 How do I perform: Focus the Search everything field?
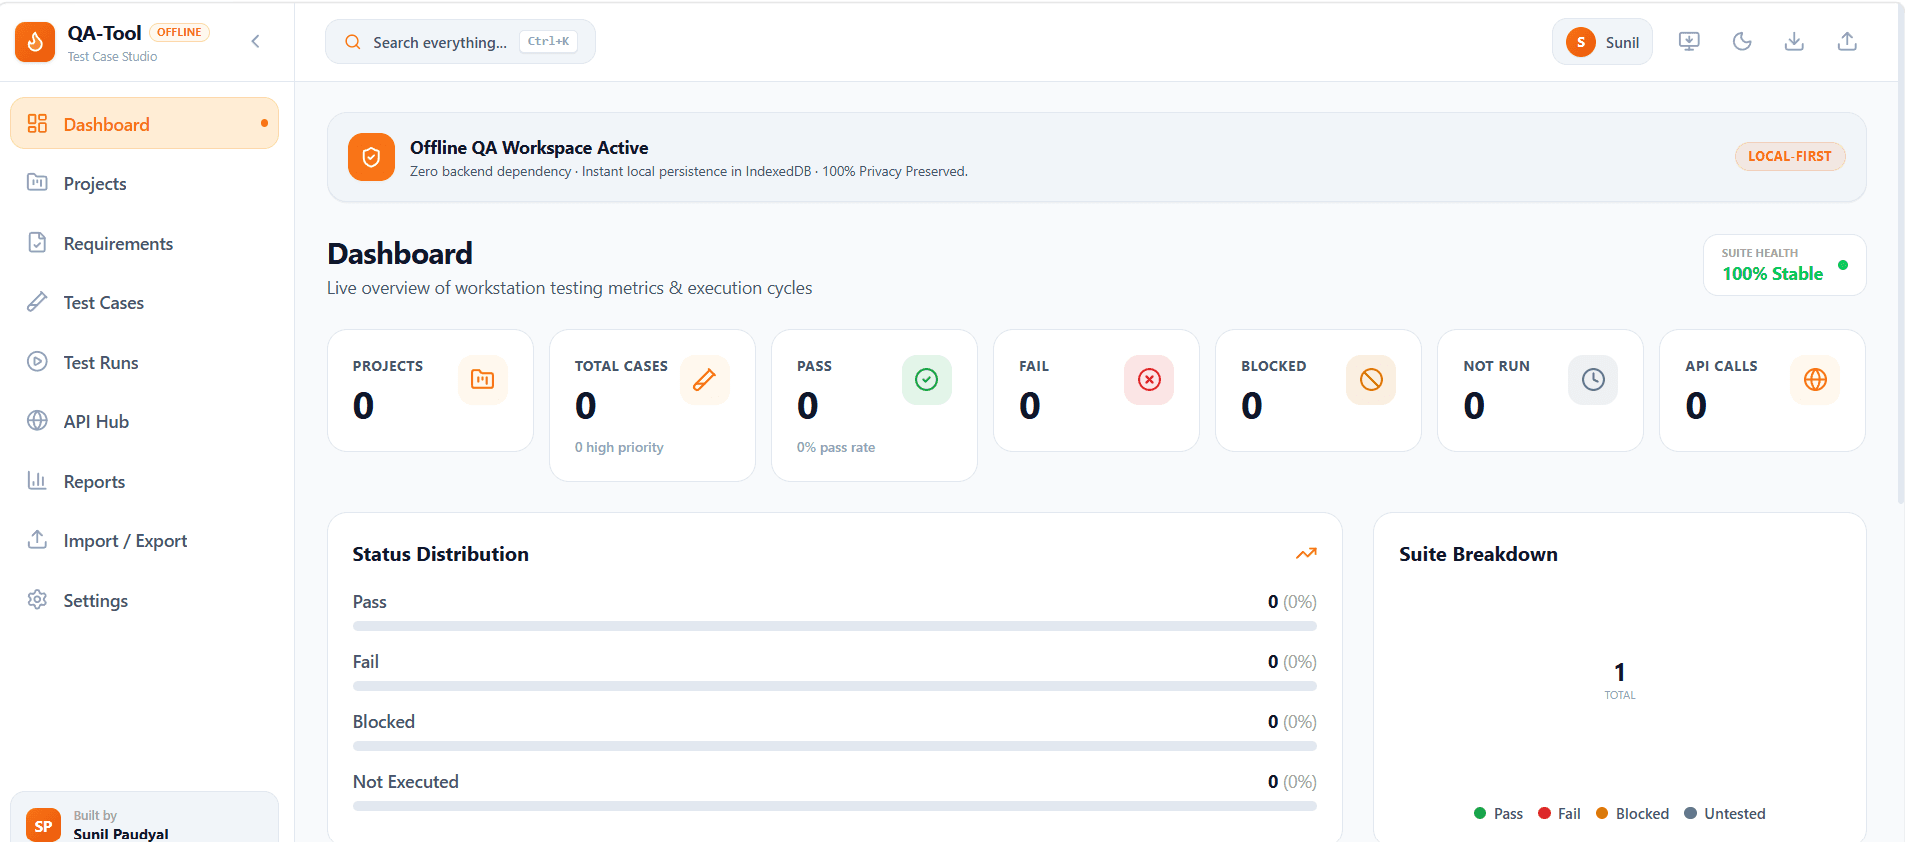pos(460,42)
